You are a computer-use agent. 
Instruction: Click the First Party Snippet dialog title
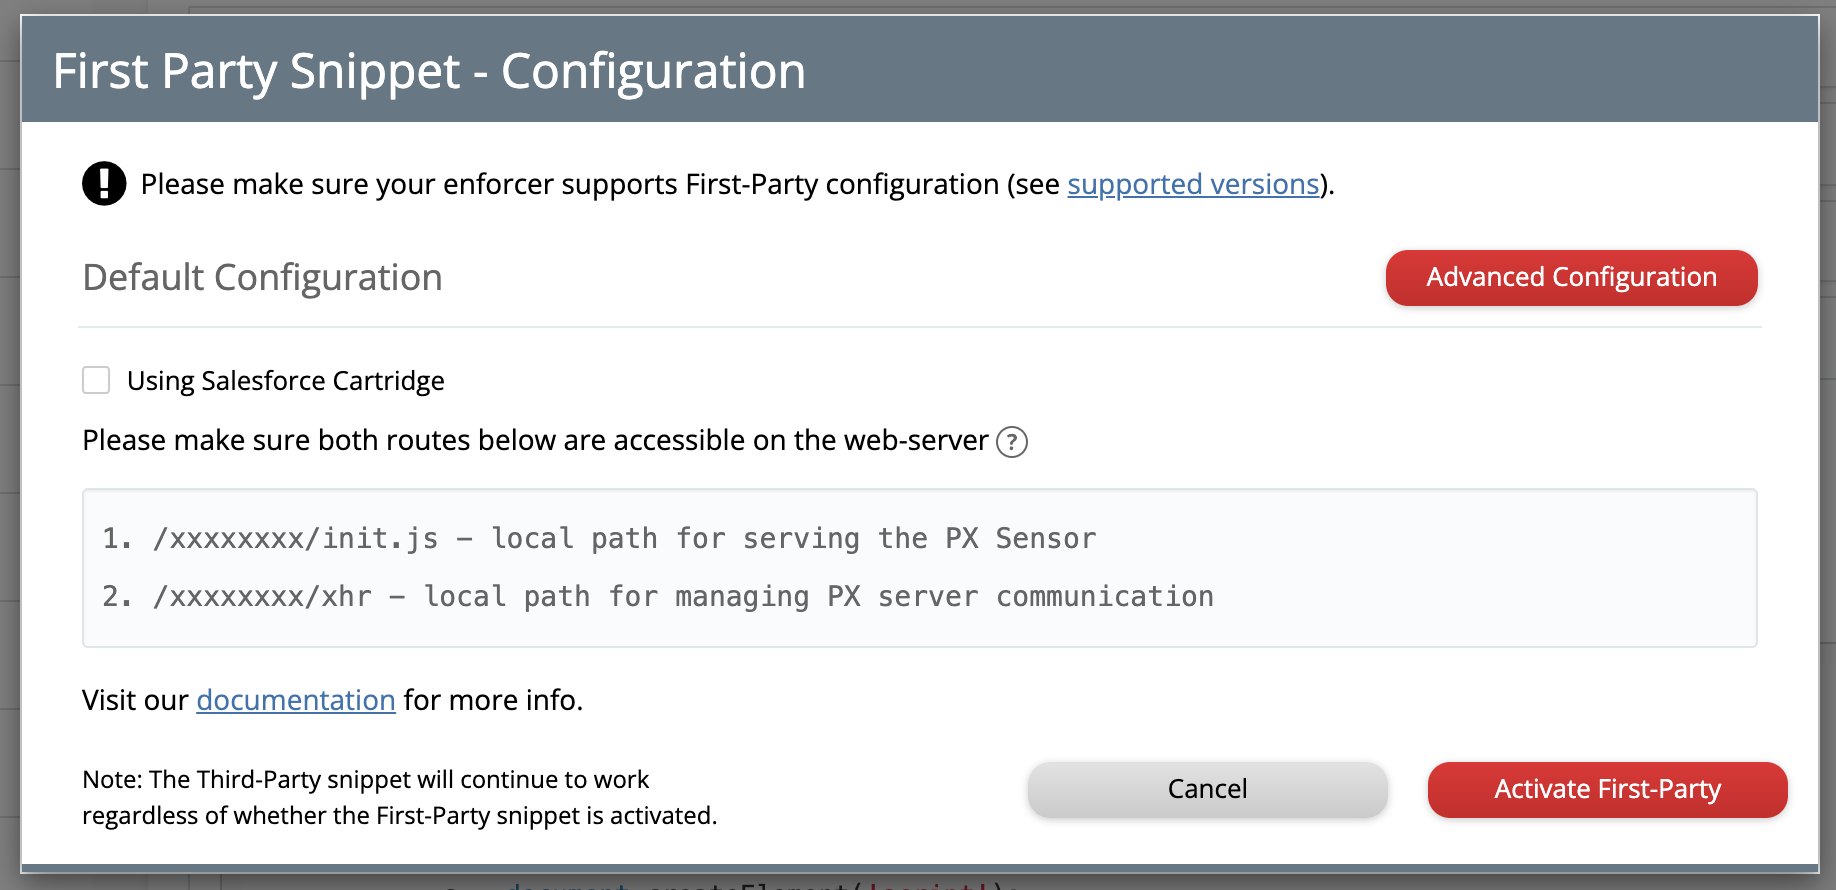429,71
